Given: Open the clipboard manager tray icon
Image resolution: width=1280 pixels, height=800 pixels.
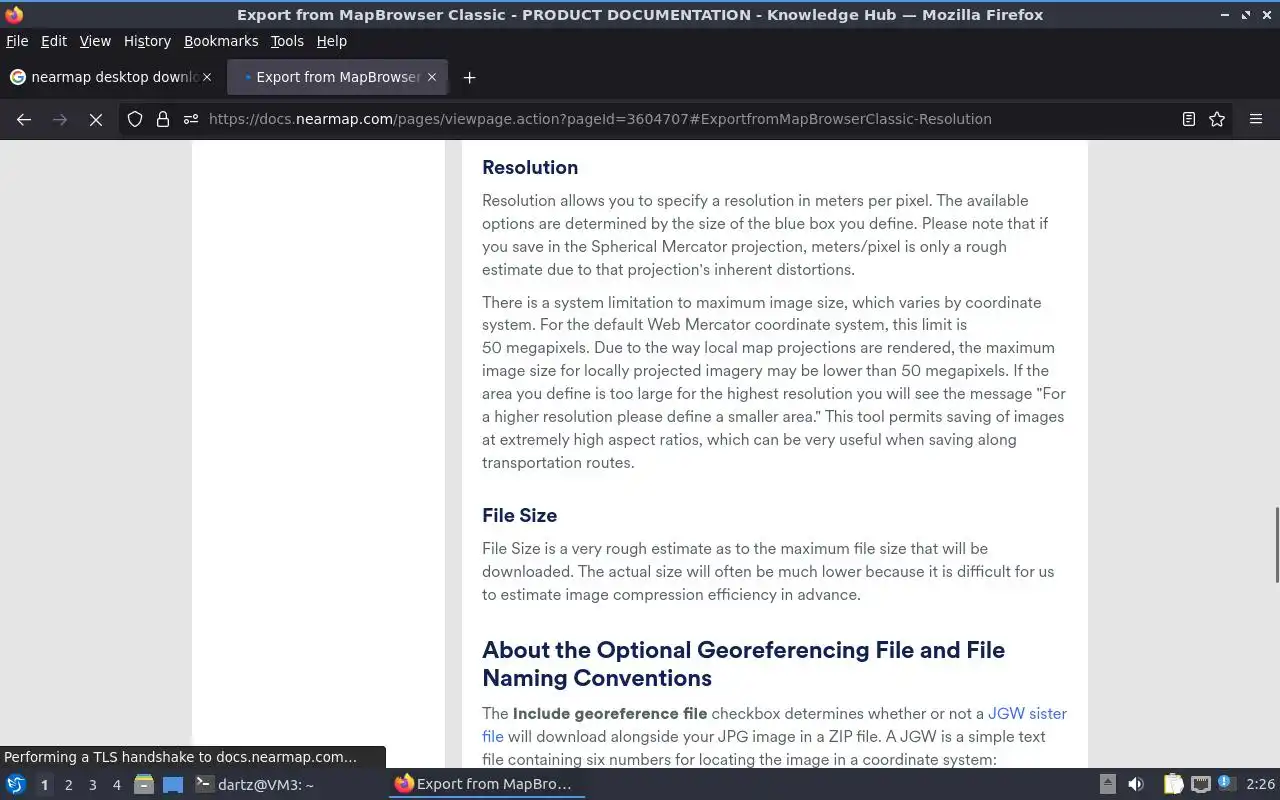Looking at the screenshot, I should click(x=1173, y=784).
